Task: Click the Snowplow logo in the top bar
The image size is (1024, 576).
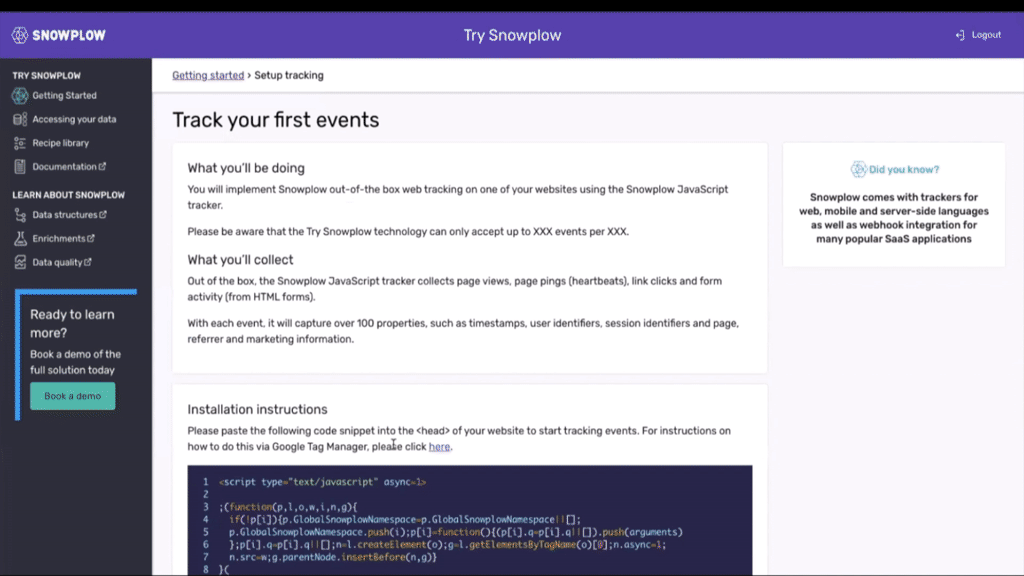Action: click(57, 34)
